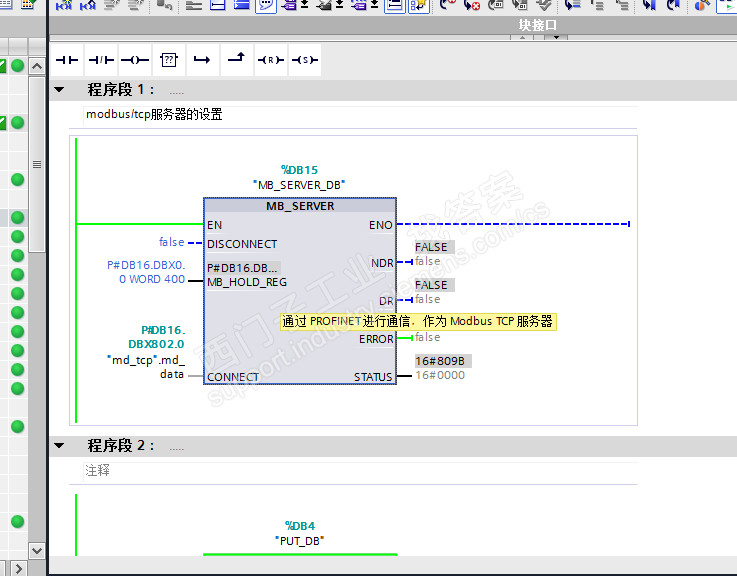This screenshot has width=737, height=576.
Task: Click the right arrow at bottom left
Action: [x=18, y=568]
